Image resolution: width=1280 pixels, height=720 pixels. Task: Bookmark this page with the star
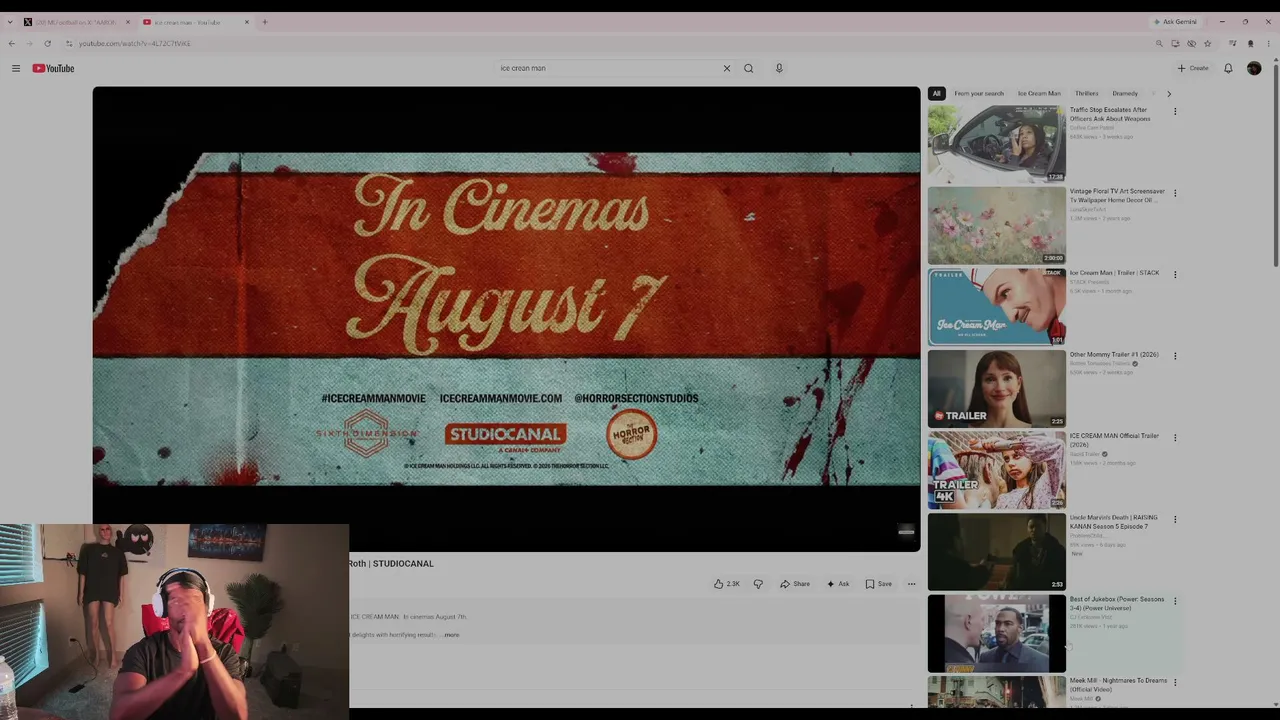point(1207,43)
